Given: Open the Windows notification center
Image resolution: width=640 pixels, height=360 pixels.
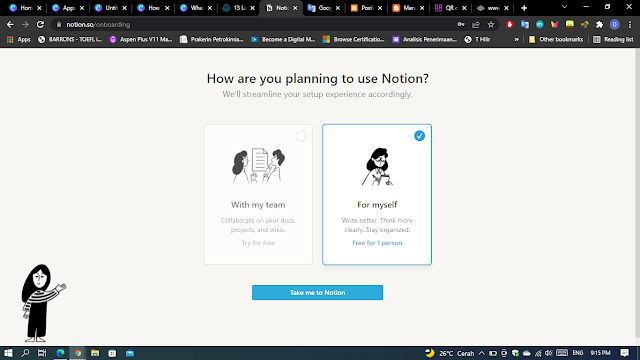Looking at the screenshot, I should pyautogui.click(x=624, y=353).
